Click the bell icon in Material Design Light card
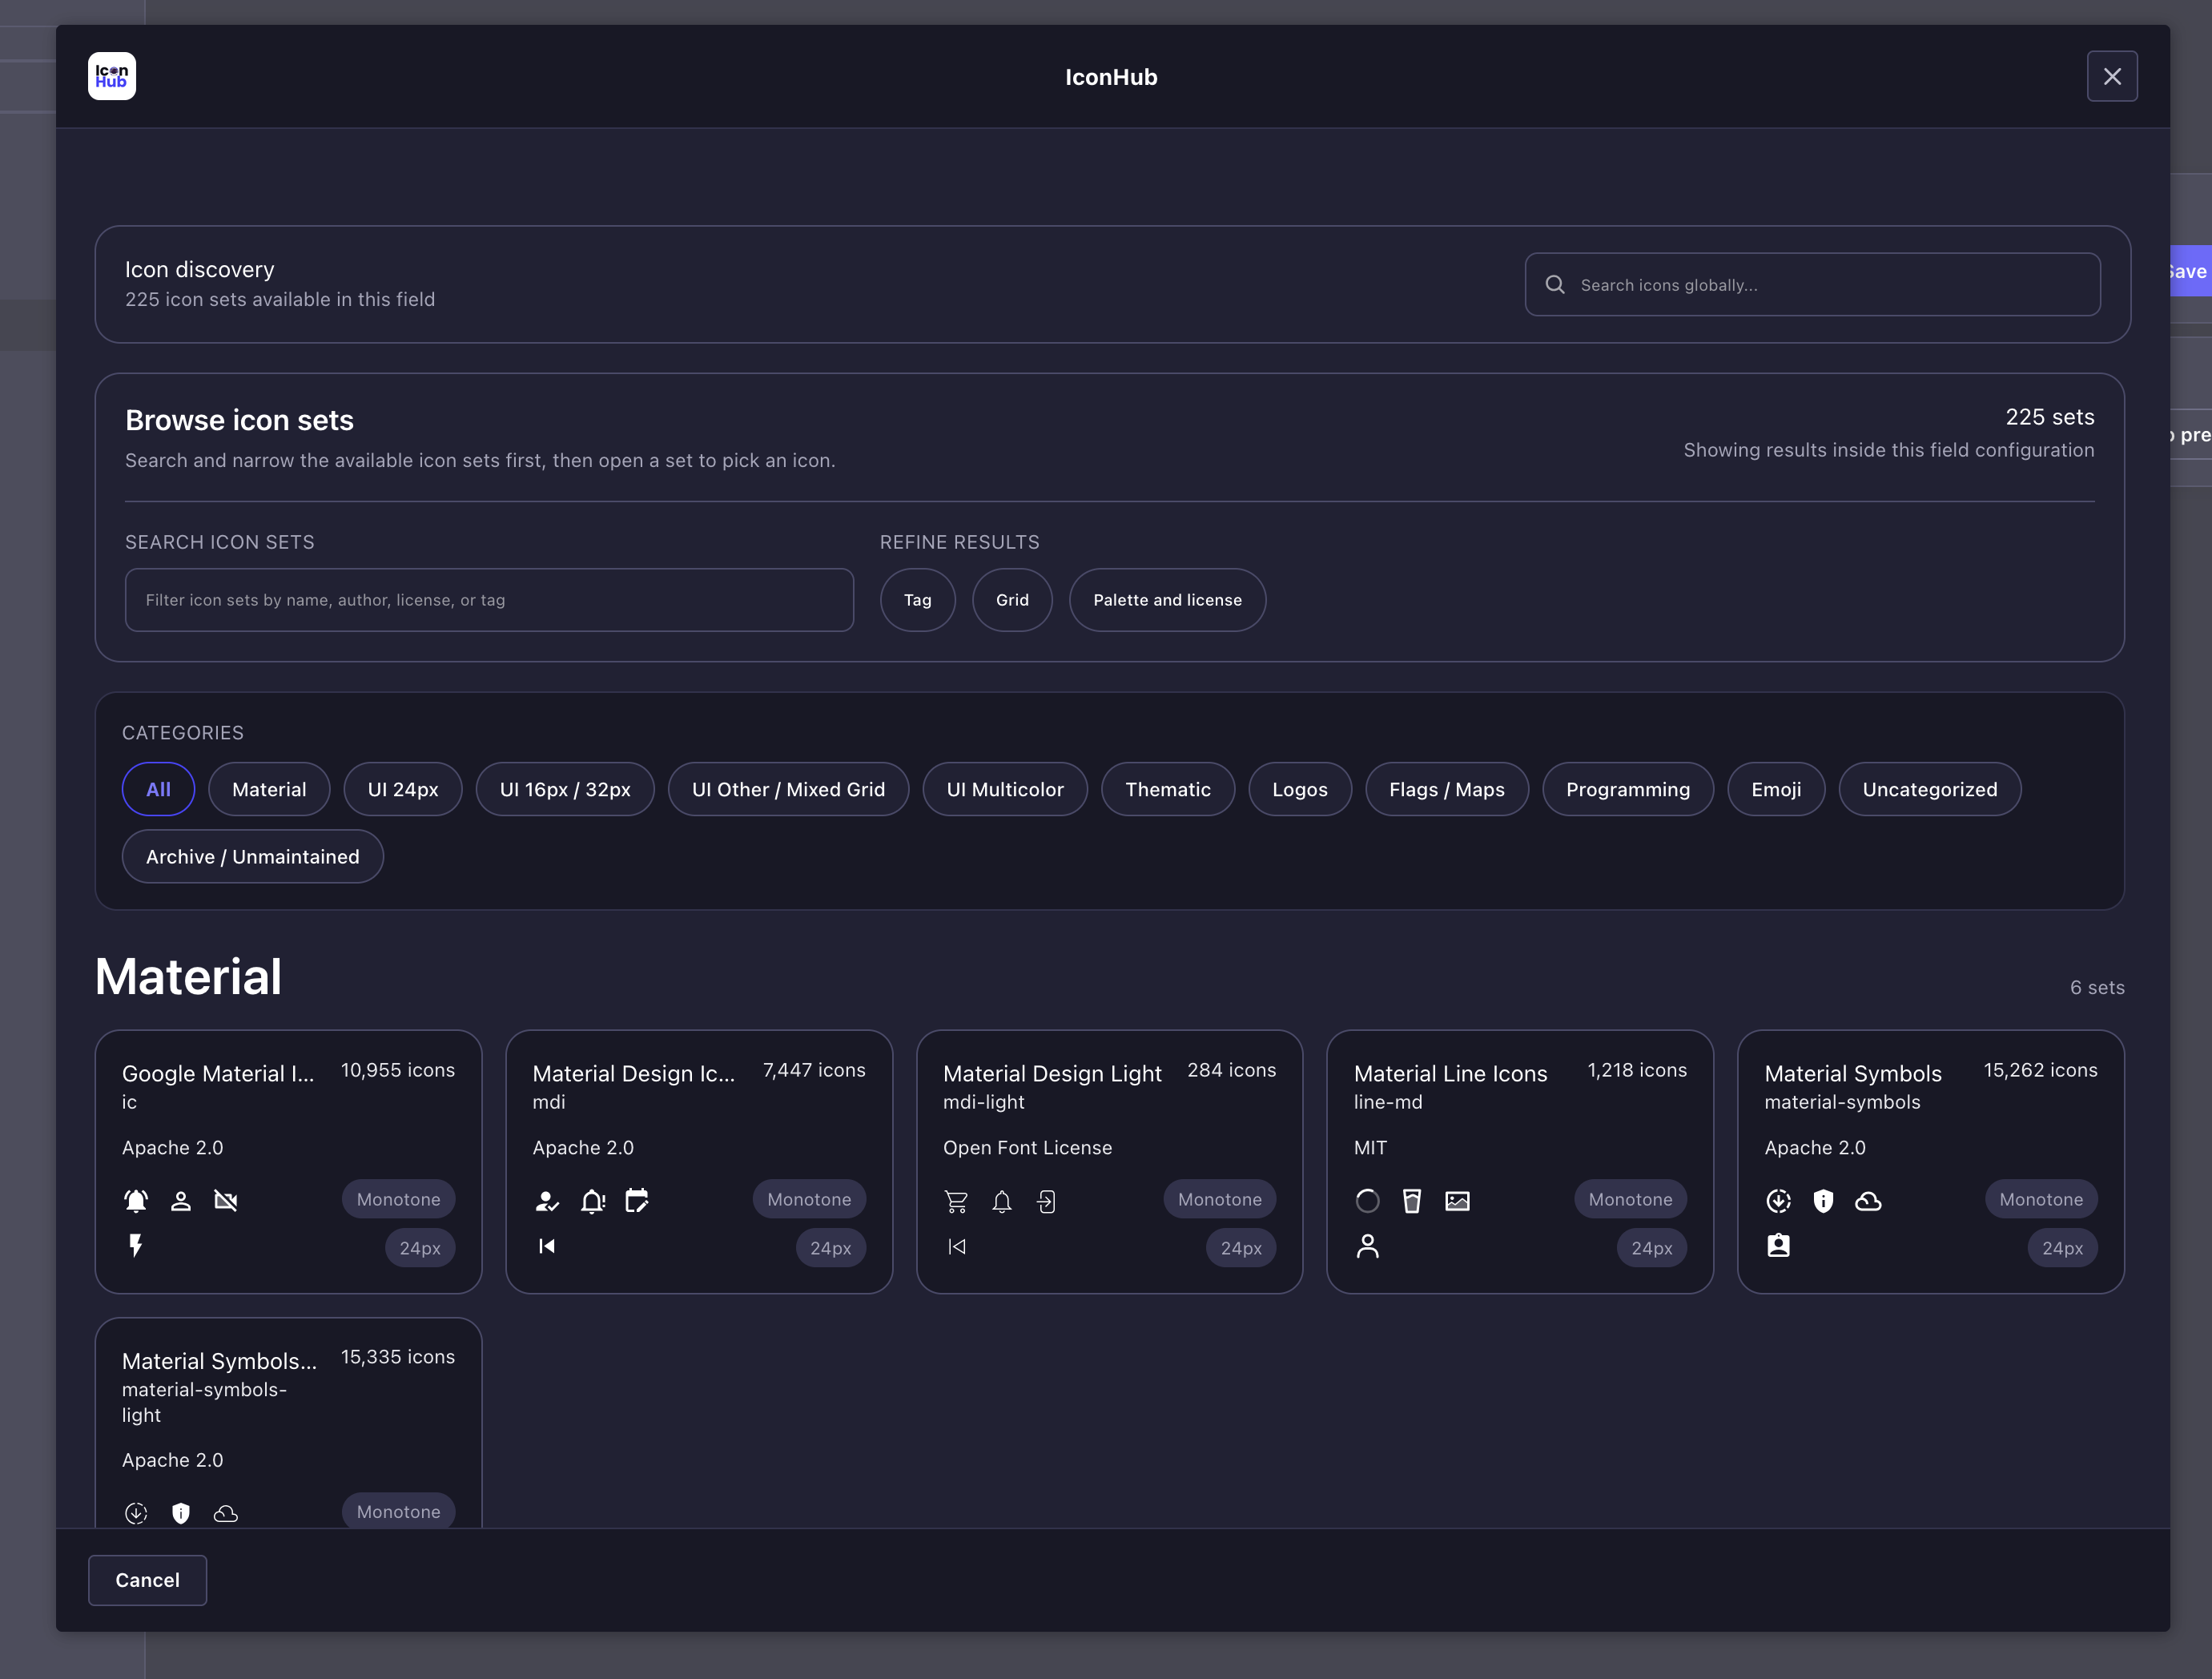2212x1679 pixels. tap(1002, 1201)
